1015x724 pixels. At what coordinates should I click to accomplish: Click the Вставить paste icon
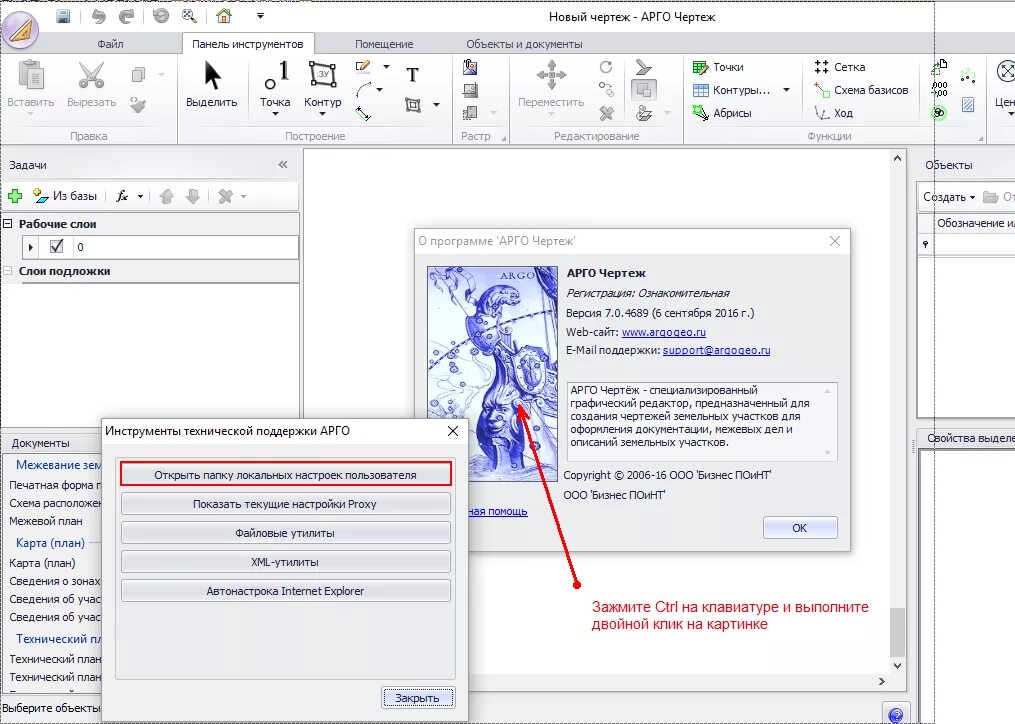(30, 75)
